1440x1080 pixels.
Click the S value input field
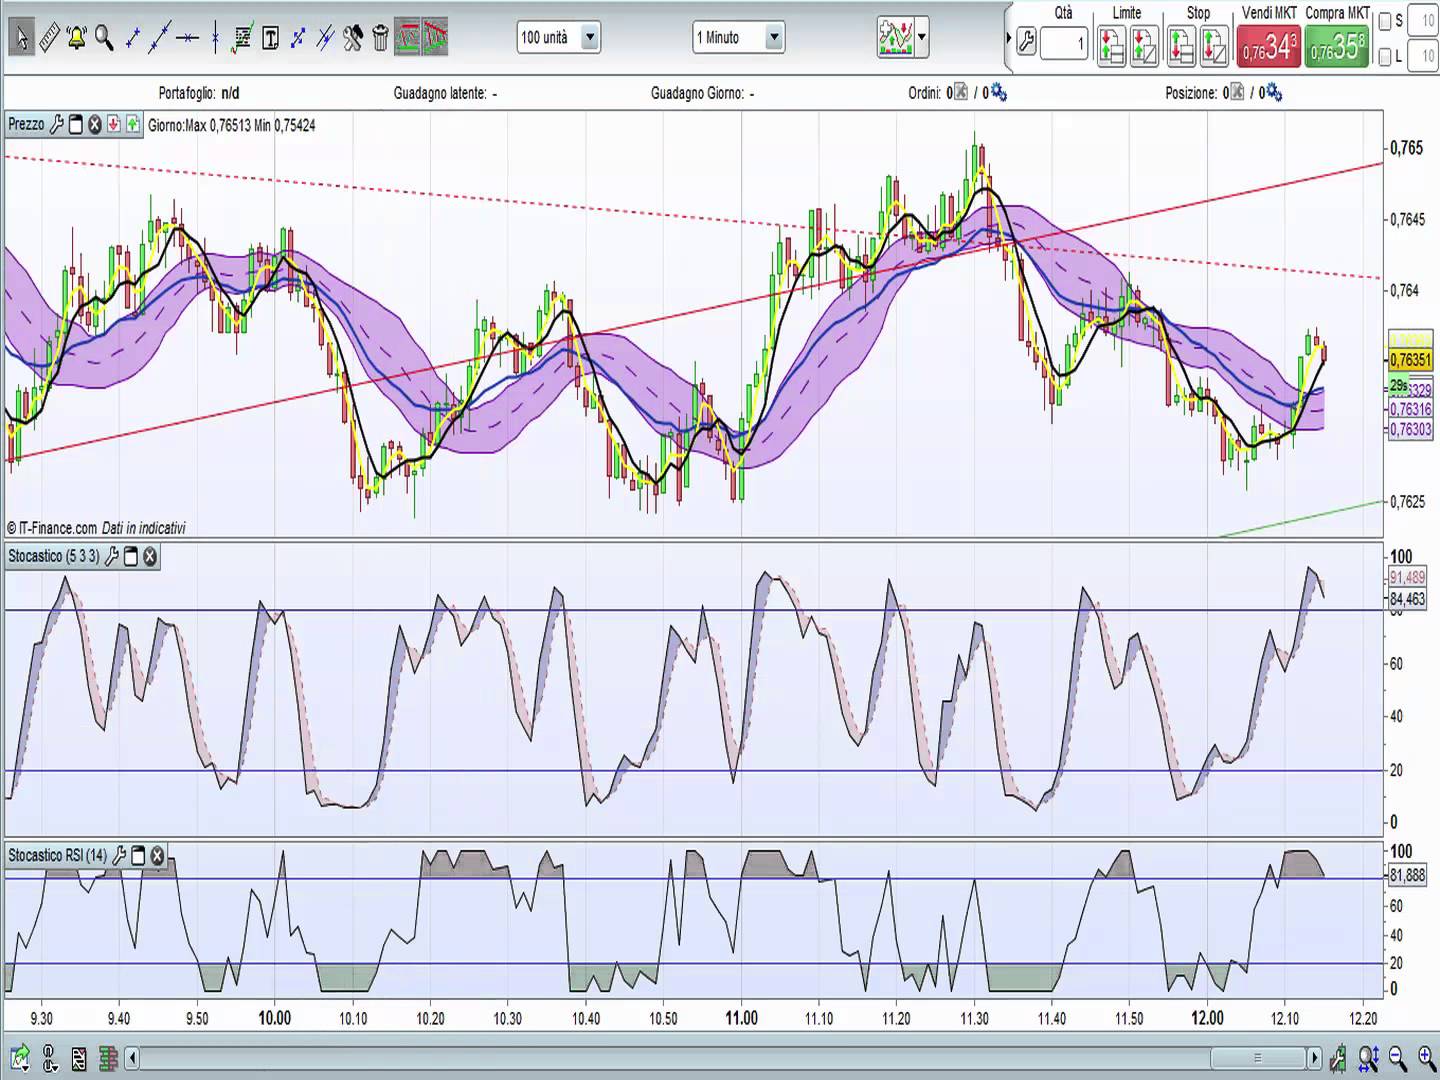tap(1422, 21)
